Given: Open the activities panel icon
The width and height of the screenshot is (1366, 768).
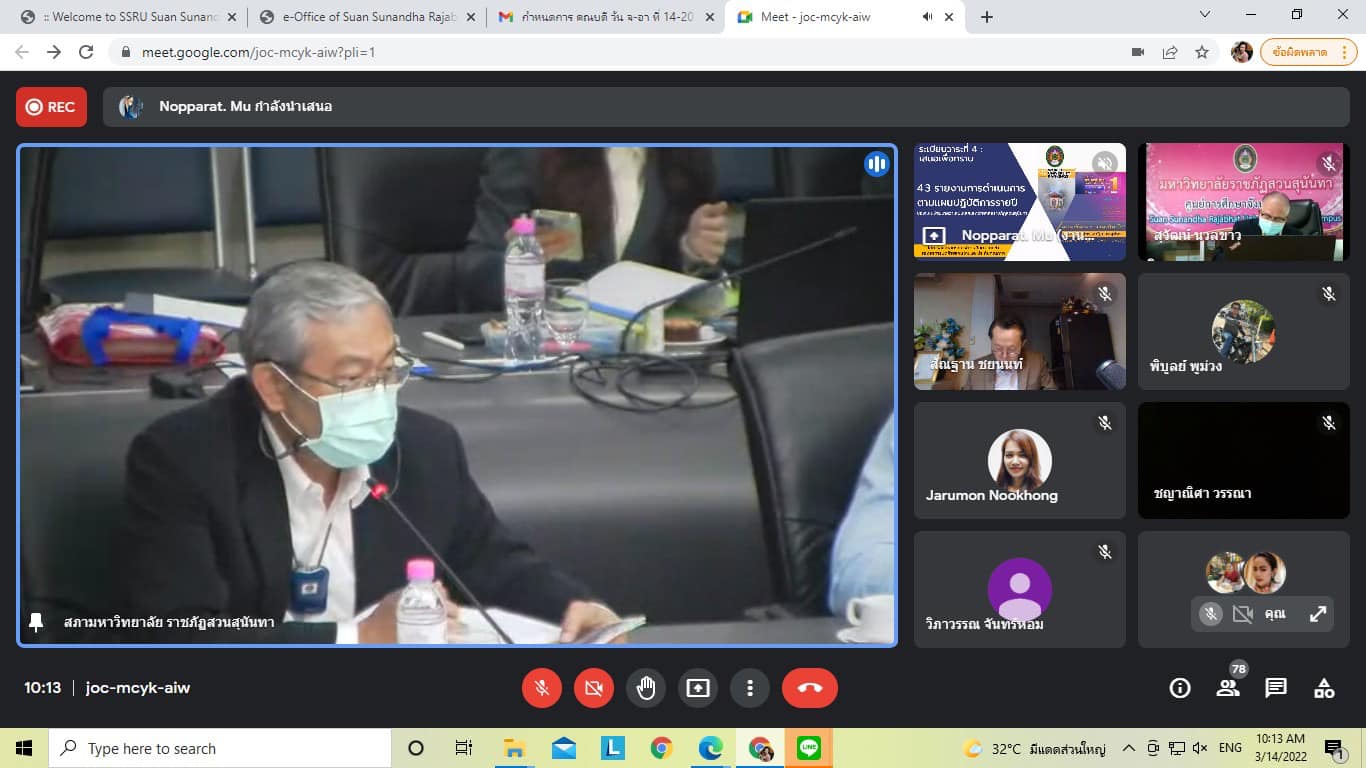Looking at the screenshot, I should (x=1324, y=688).
